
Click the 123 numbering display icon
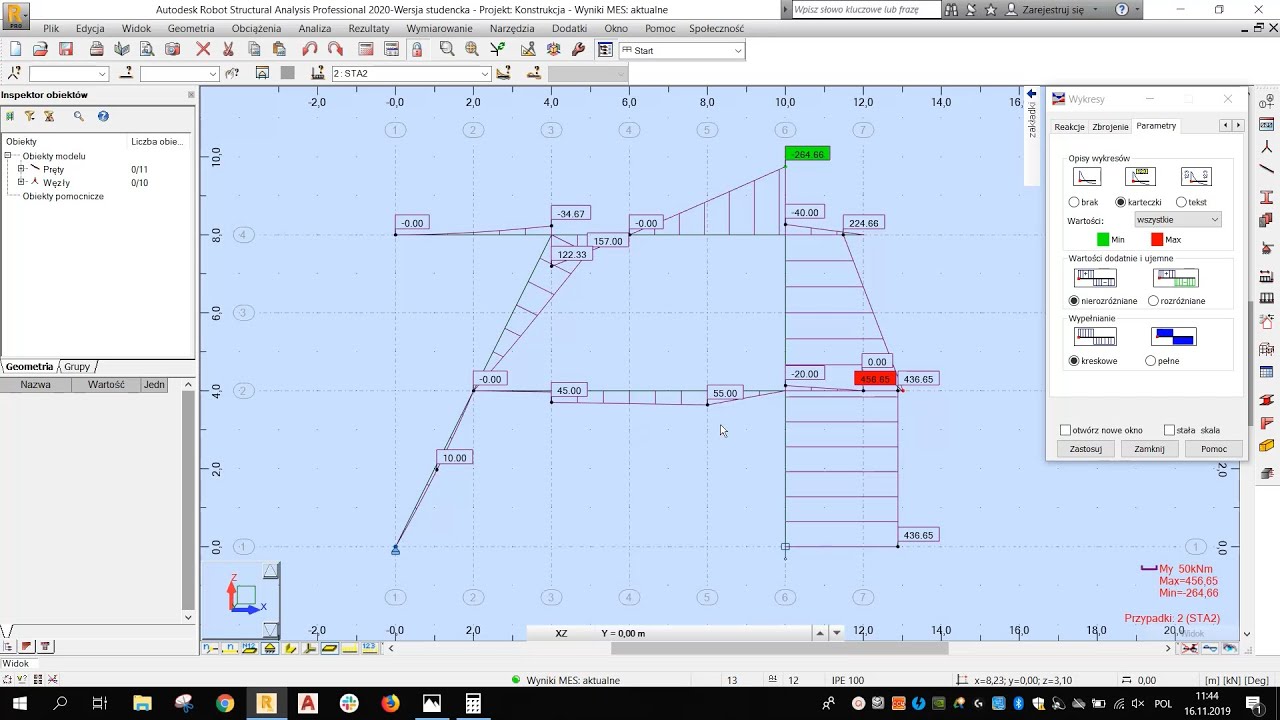369,648
